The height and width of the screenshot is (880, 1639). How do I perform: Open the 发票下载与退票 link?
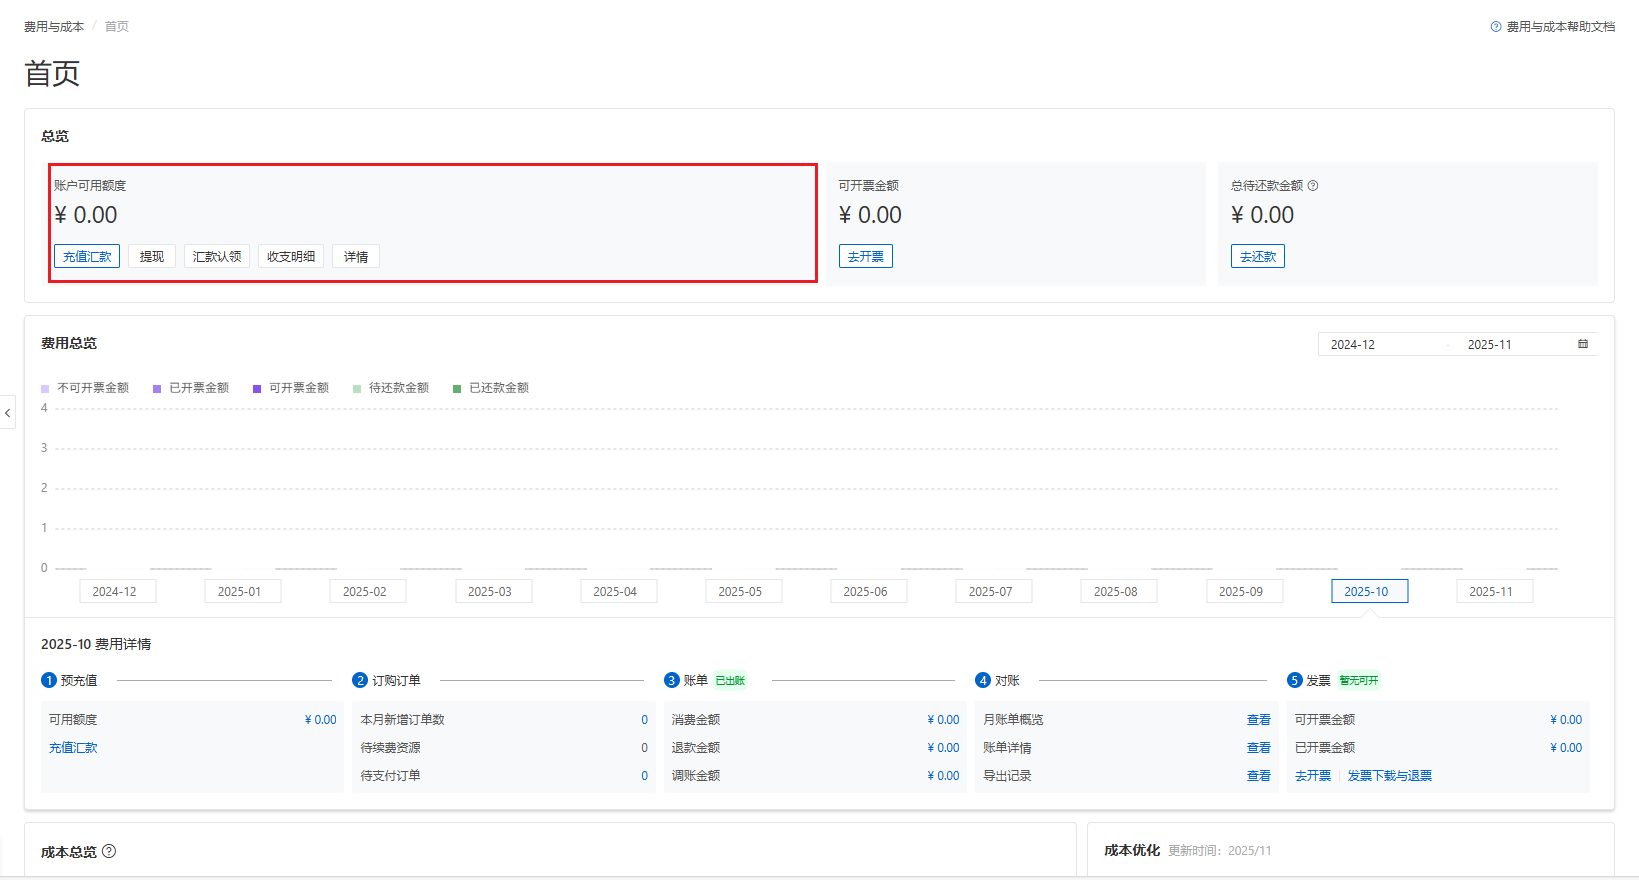1389,776
